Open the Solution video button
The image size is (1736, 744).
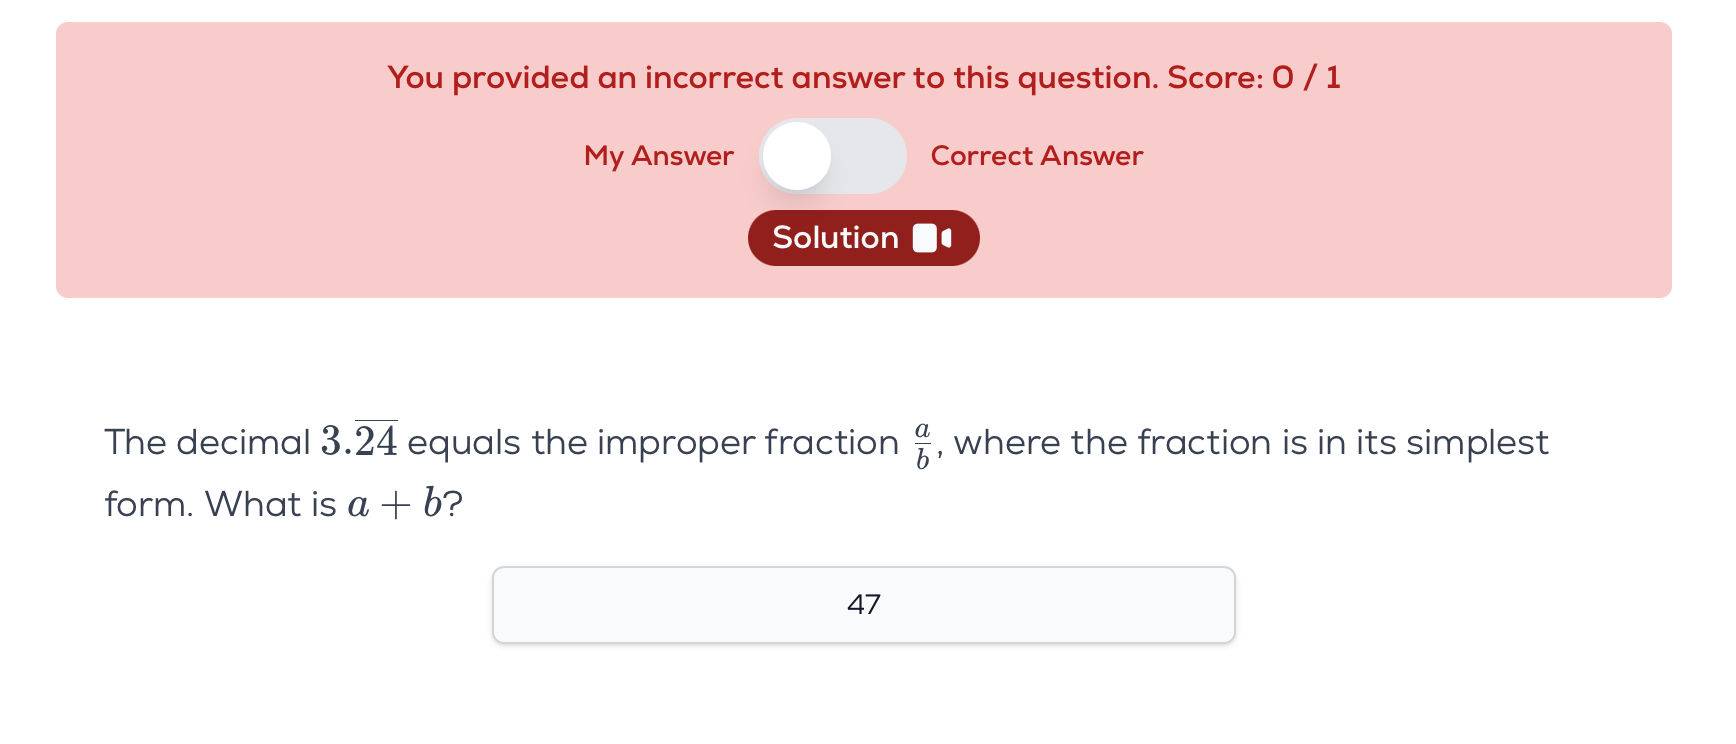(864, 238)
